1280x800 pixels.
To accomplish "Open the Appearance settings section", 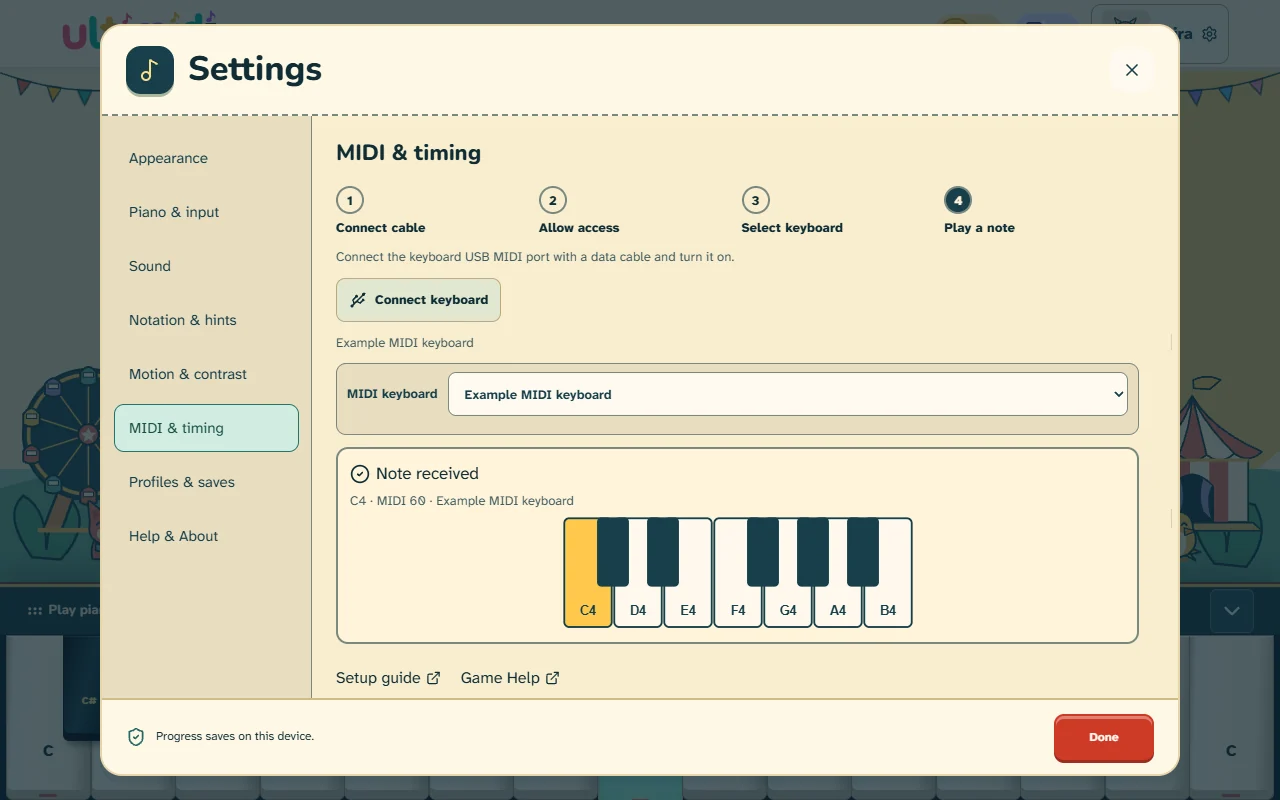I will [x=206, y=158].
